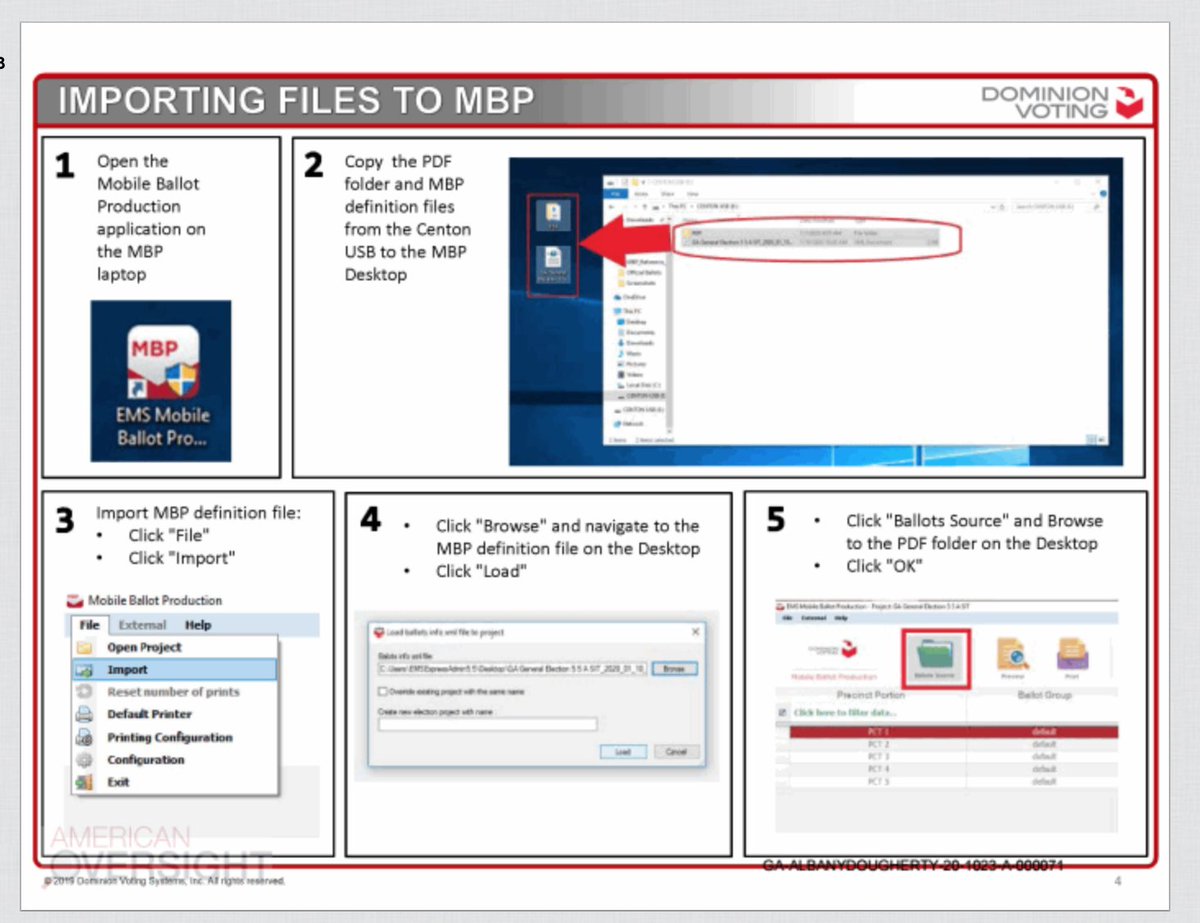Viewport: 1200px width, 923px height.
Task: Click the Exit door icon
Action: click(x=85, y=782)
